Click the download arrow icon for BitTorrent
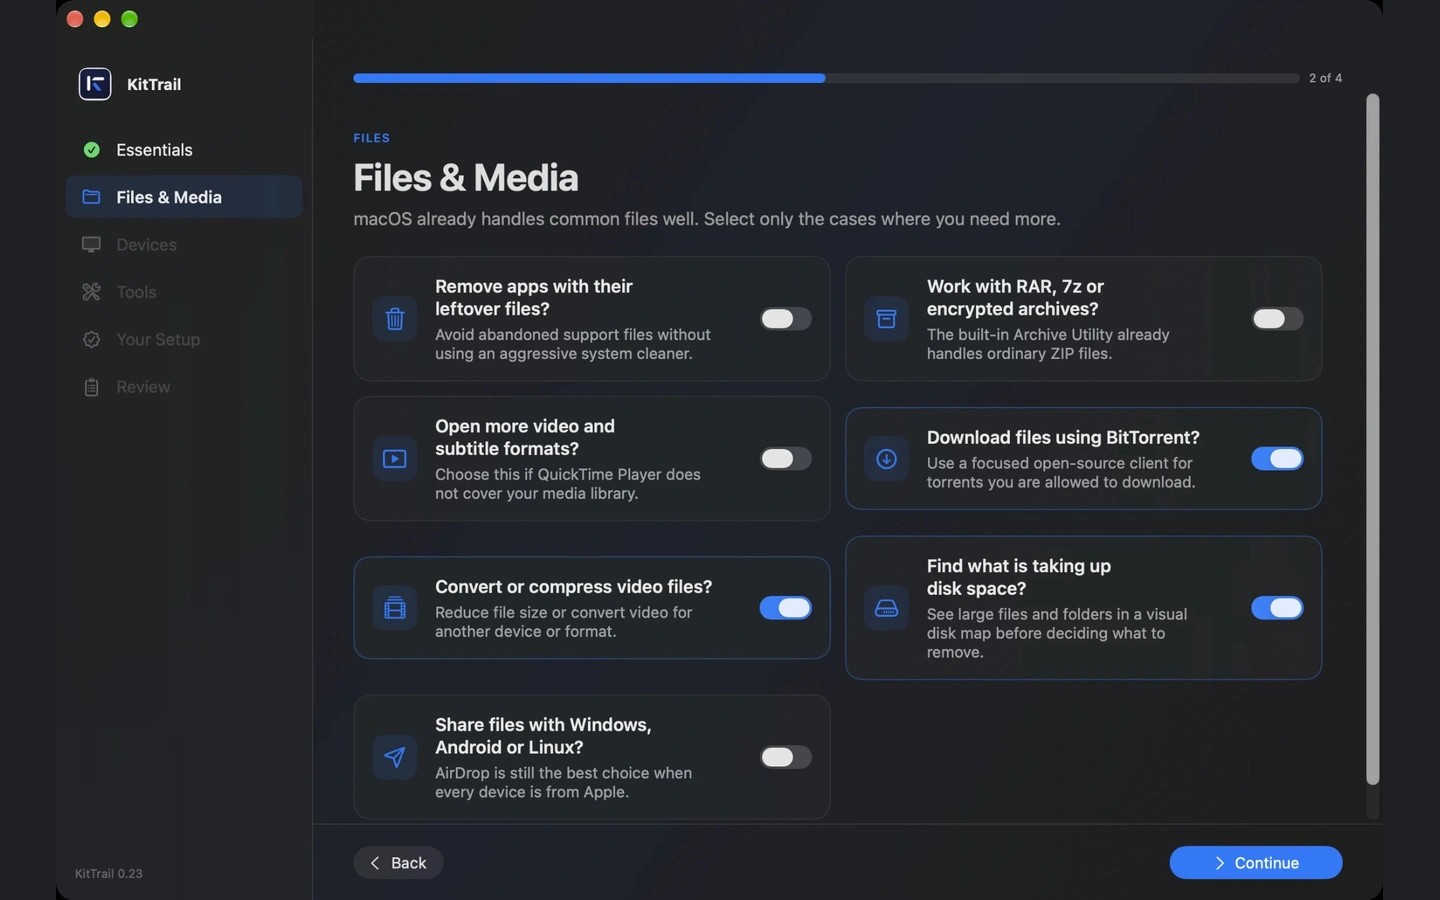Image resolution: width=1440 pixels, height=900 pixels. coord(886,459)
